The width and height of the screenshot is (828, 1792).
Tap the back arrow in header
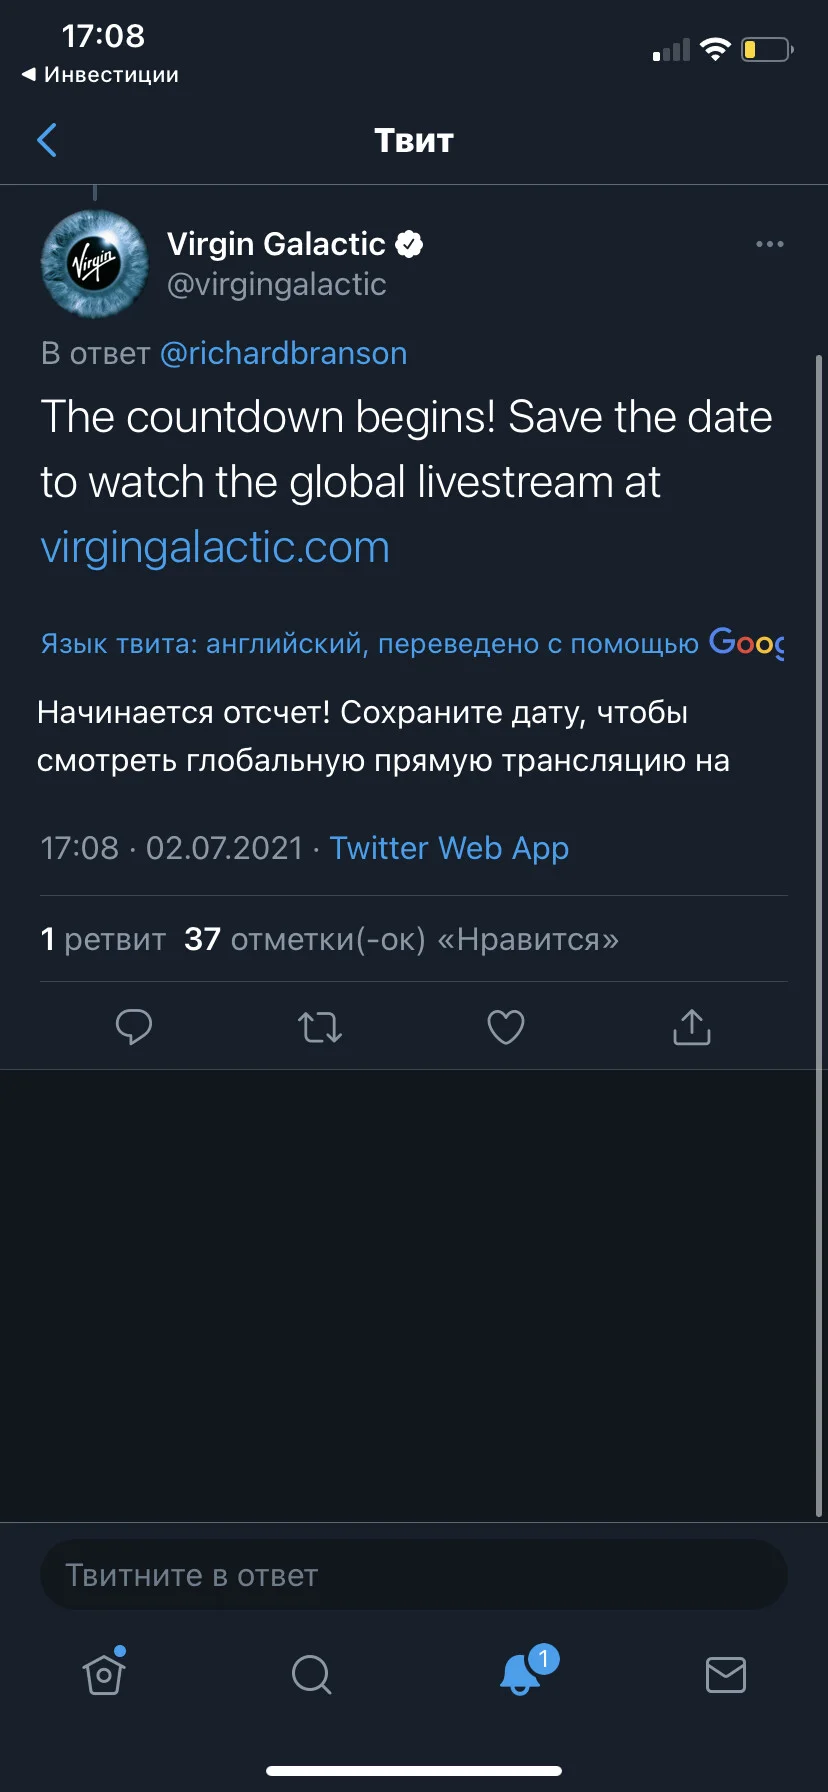click(47, 140)
